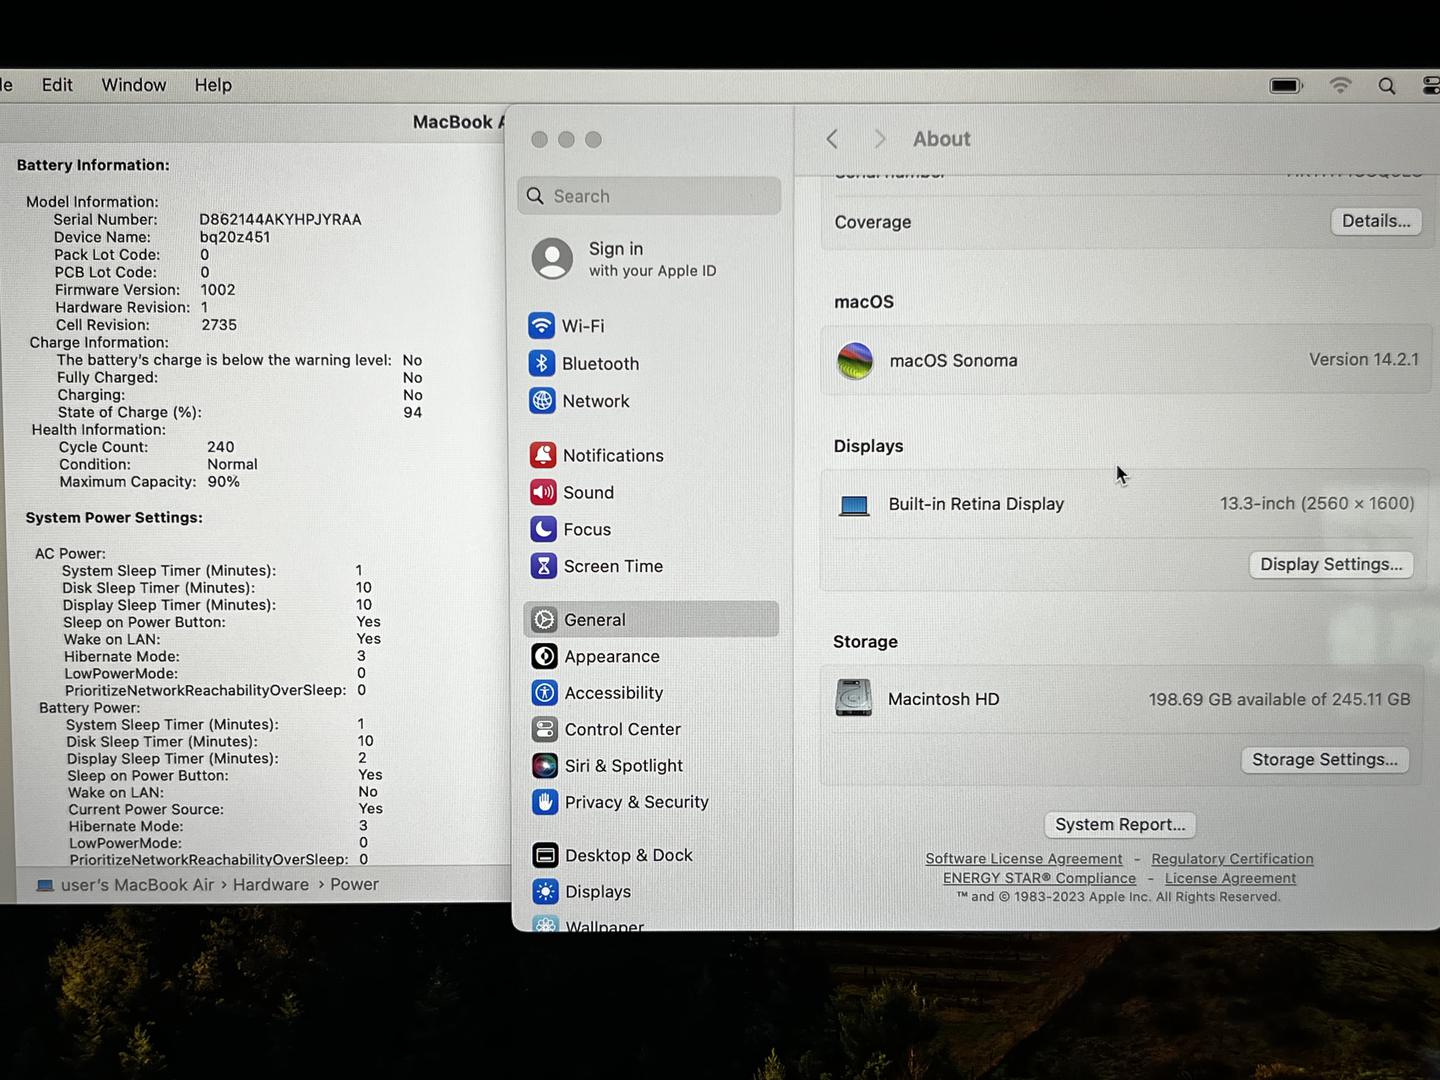This screenshot has height=1080, width=1440.
Task: Click Condition Normal value
Action: (232, 464)
